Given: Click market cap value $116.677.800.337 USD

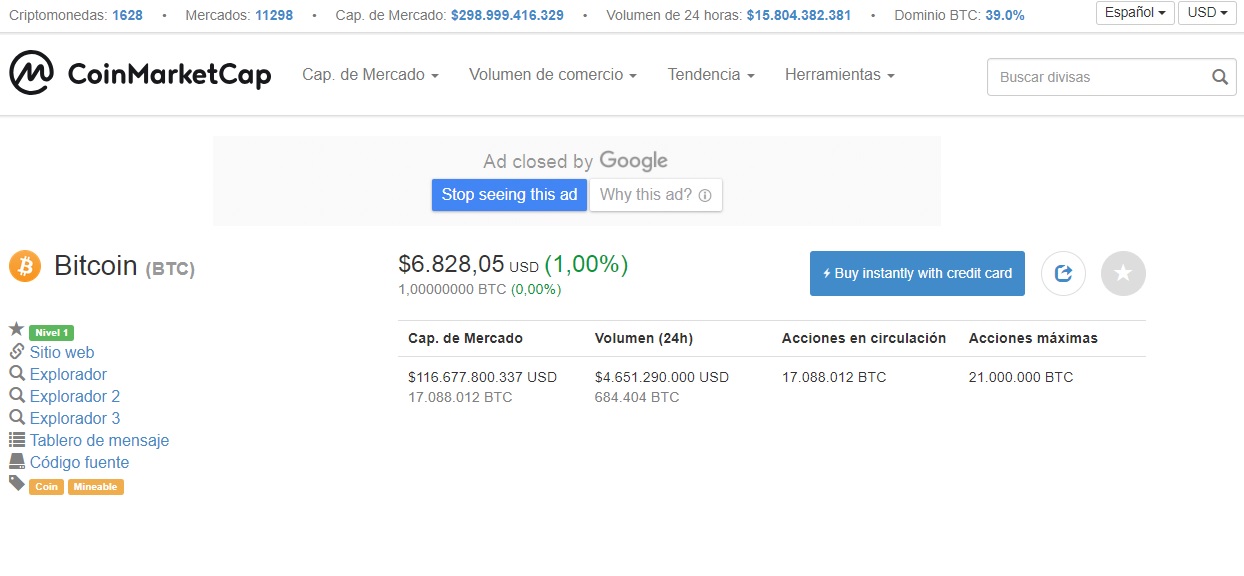Looking at the screenshot, I should coord(482,377).
